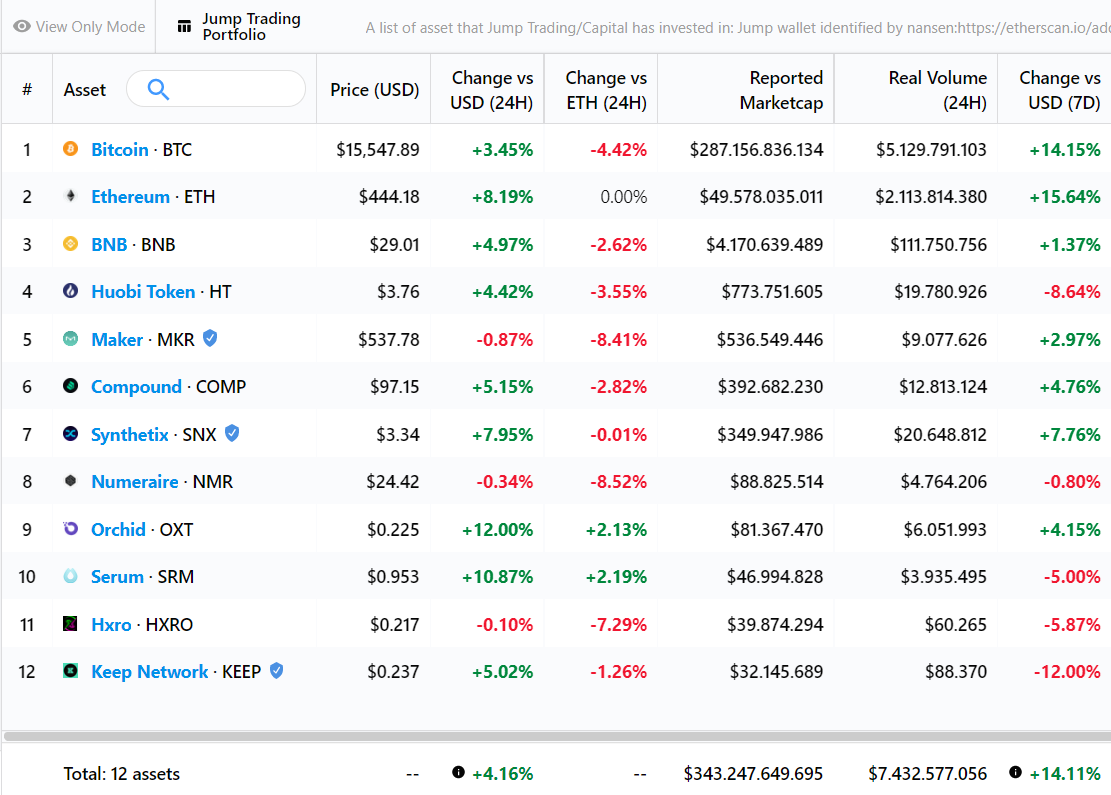The image size is (1111, 795).
Task: Sort by Change vs ETH (24H) header
Action: [606, 90]
